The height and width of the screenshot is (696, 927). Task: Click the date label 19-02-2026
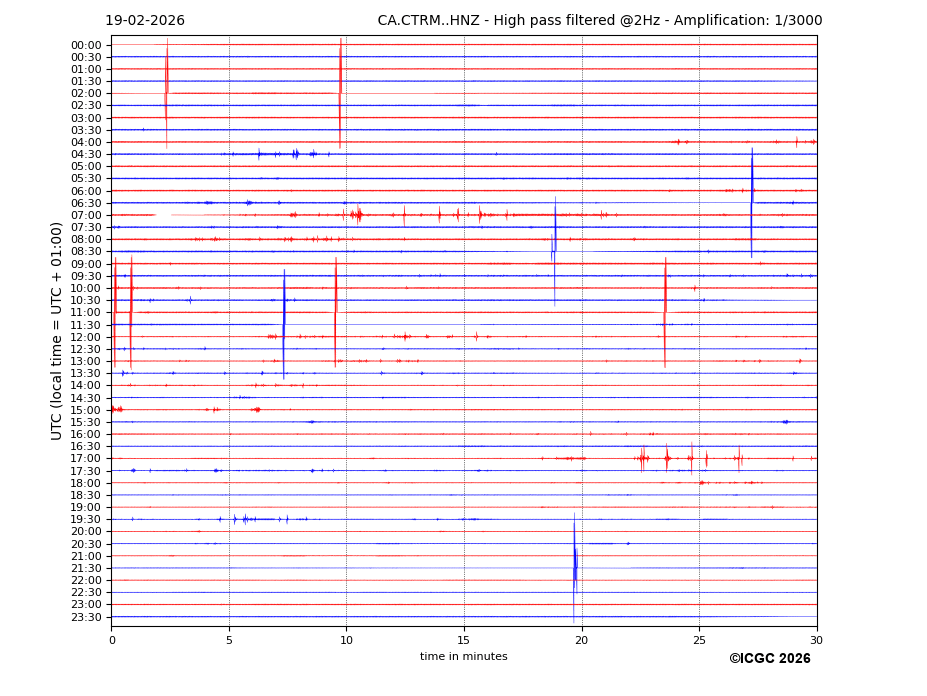point(145,21)
